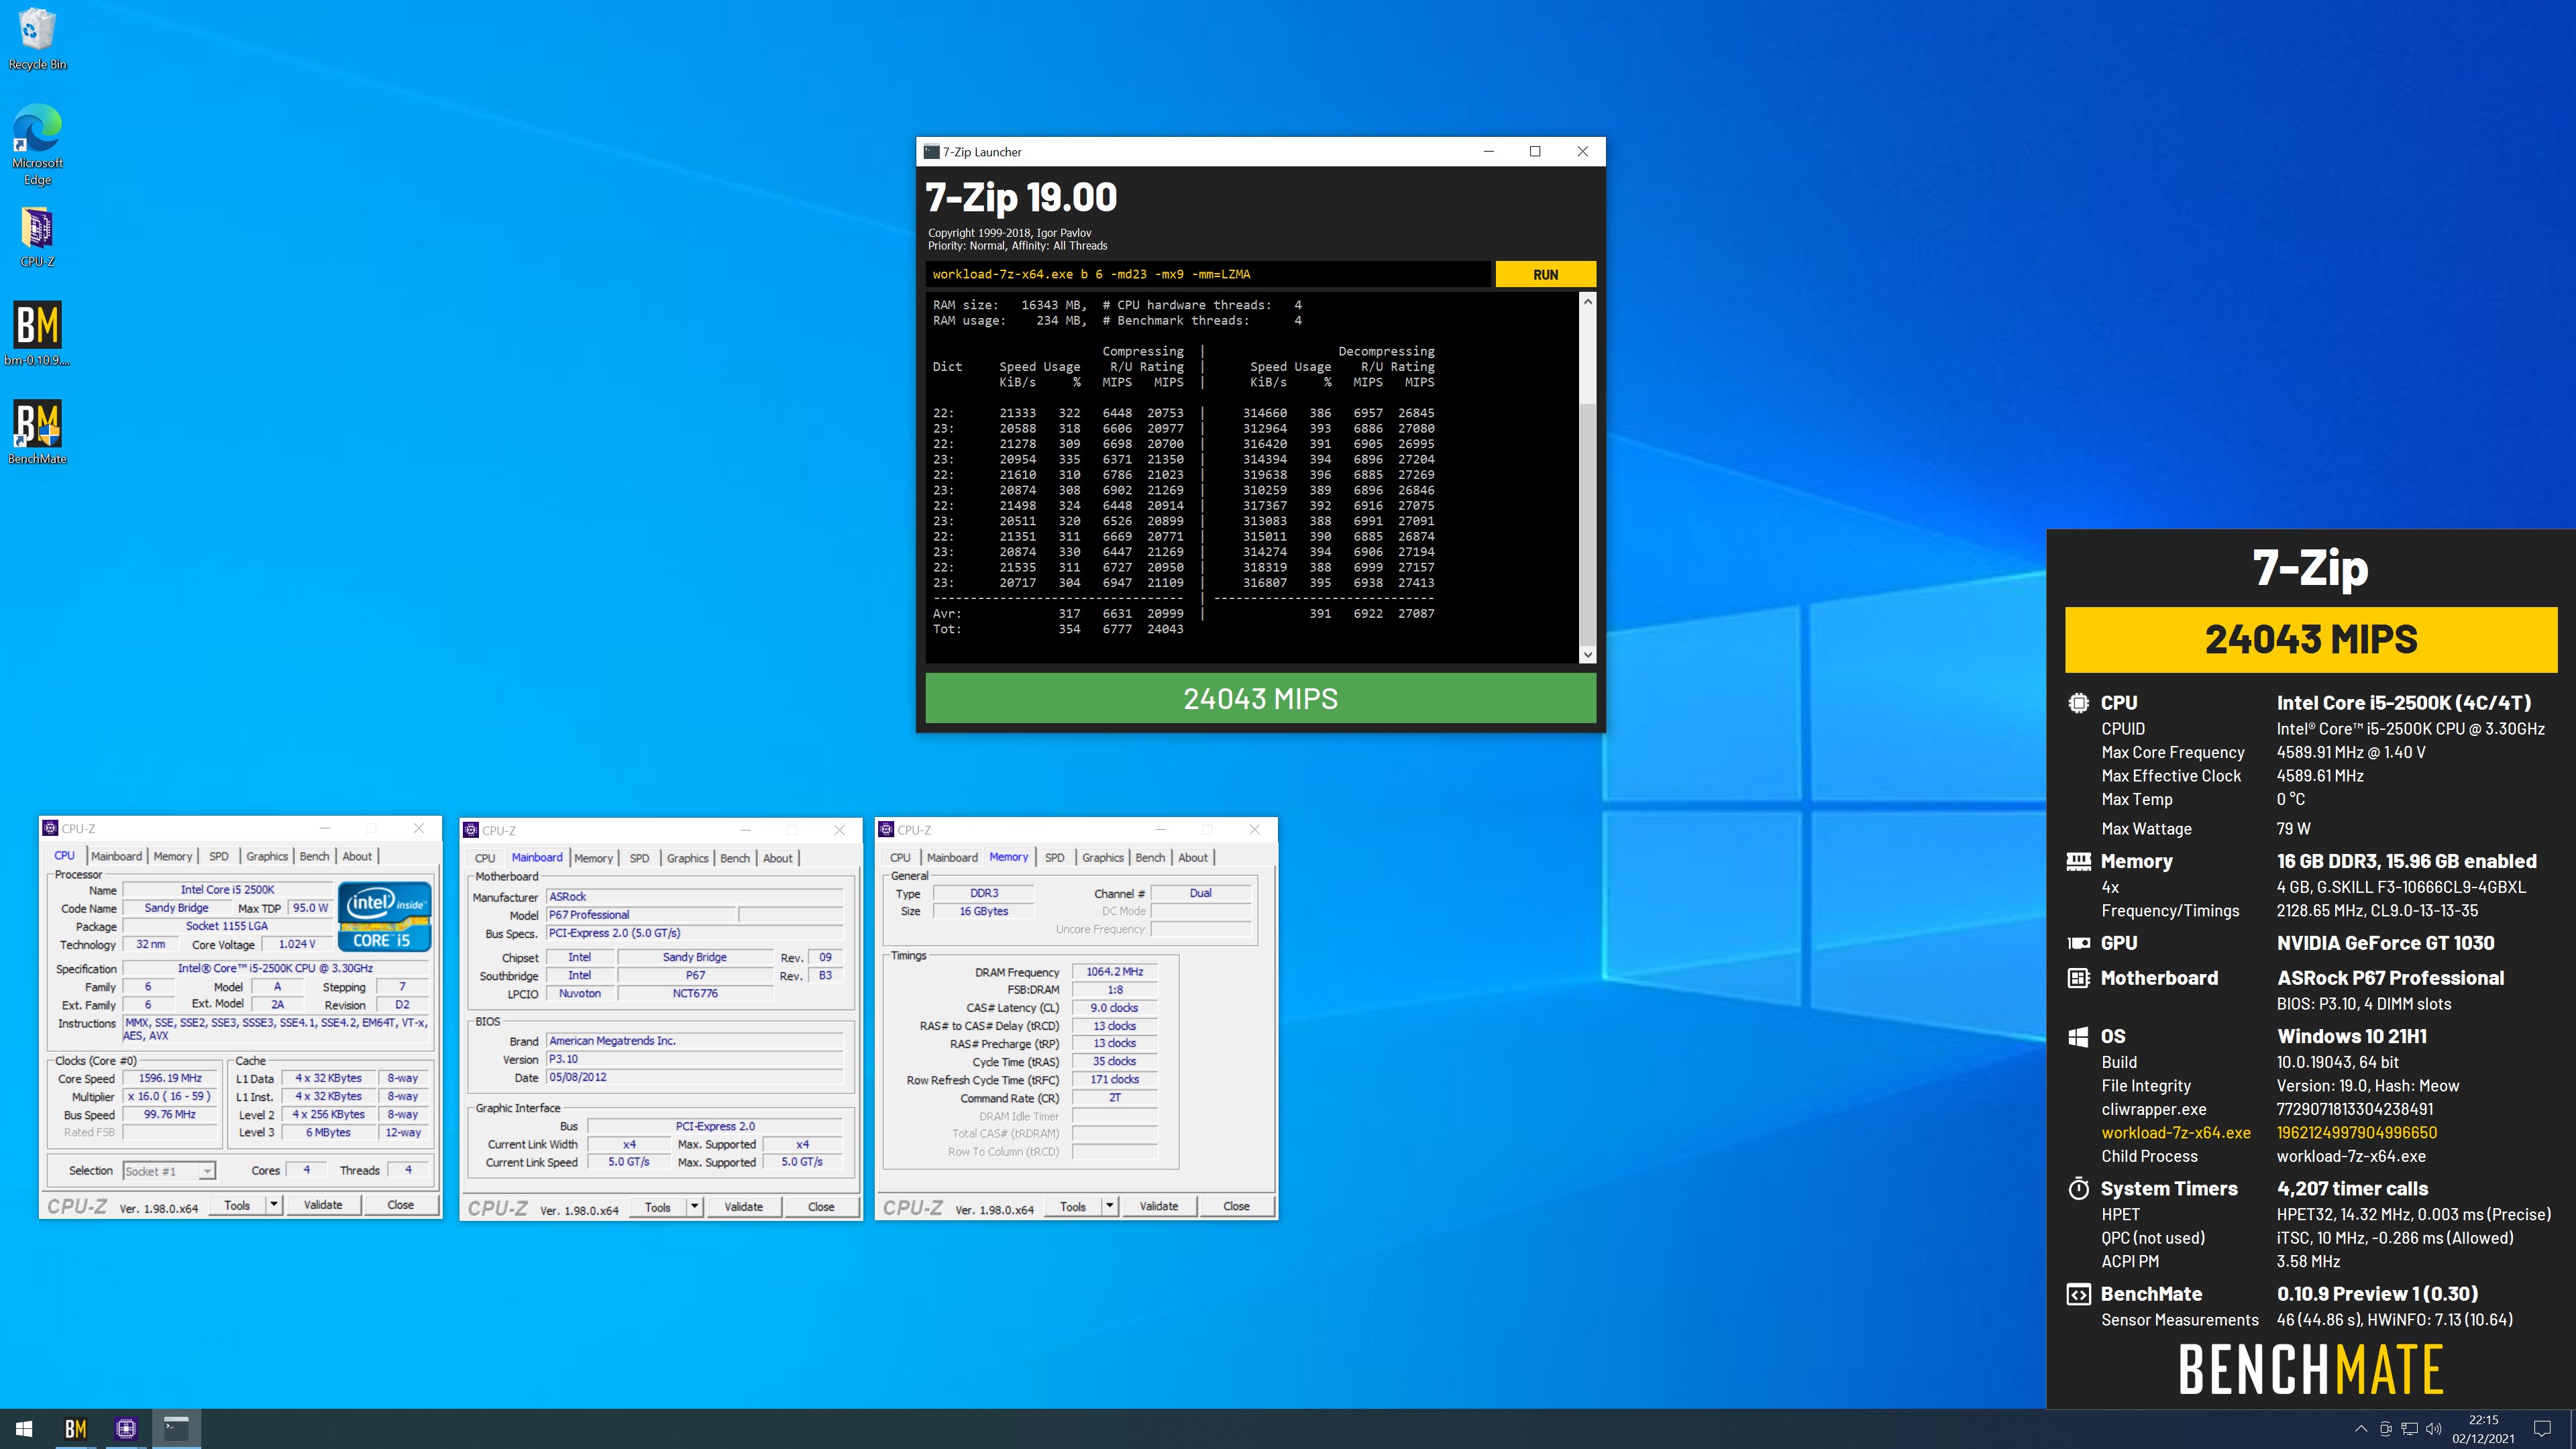Screen dimensions: 2576x1449
Task: Edit the workload command line field
Action: pos(1208,274)
